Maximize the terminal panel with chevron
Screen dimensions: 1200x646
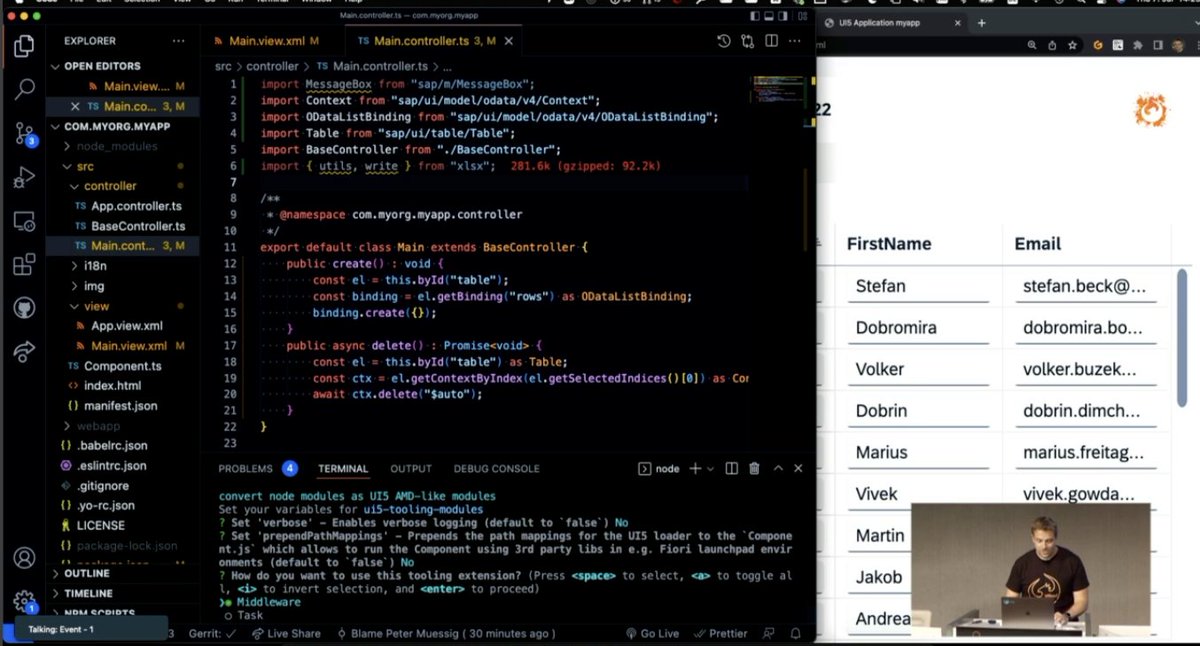tap(777, 468)
